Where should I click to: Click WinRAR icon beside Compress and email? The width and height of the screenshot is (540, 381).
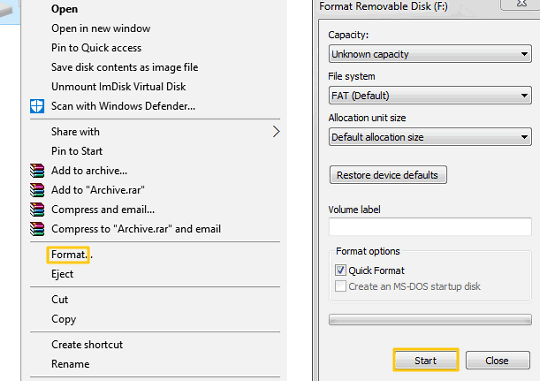point(37,209)
